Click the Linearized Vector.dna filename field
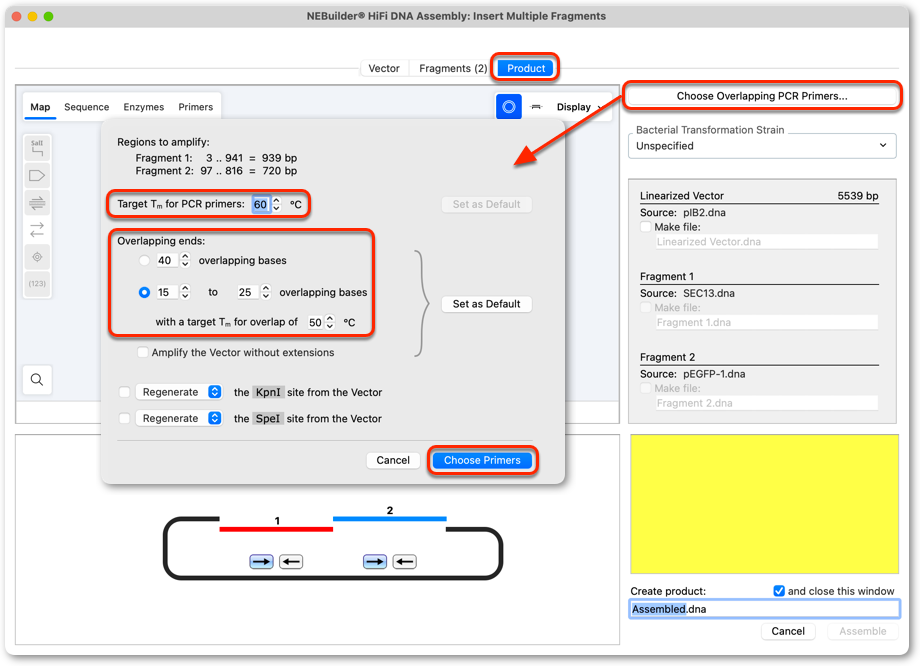This screenshot has width=920, height=666. point(766,242)
